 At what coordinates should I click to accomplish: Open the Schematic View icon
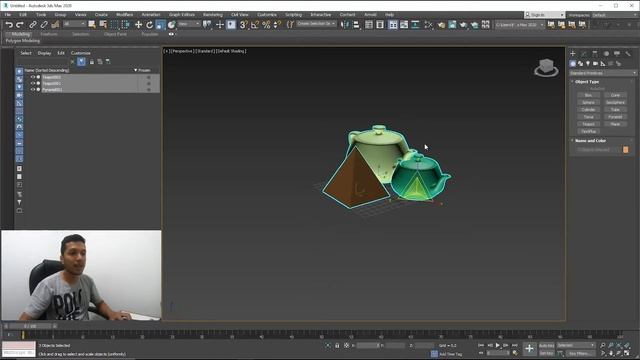click(x=415, y=25)
